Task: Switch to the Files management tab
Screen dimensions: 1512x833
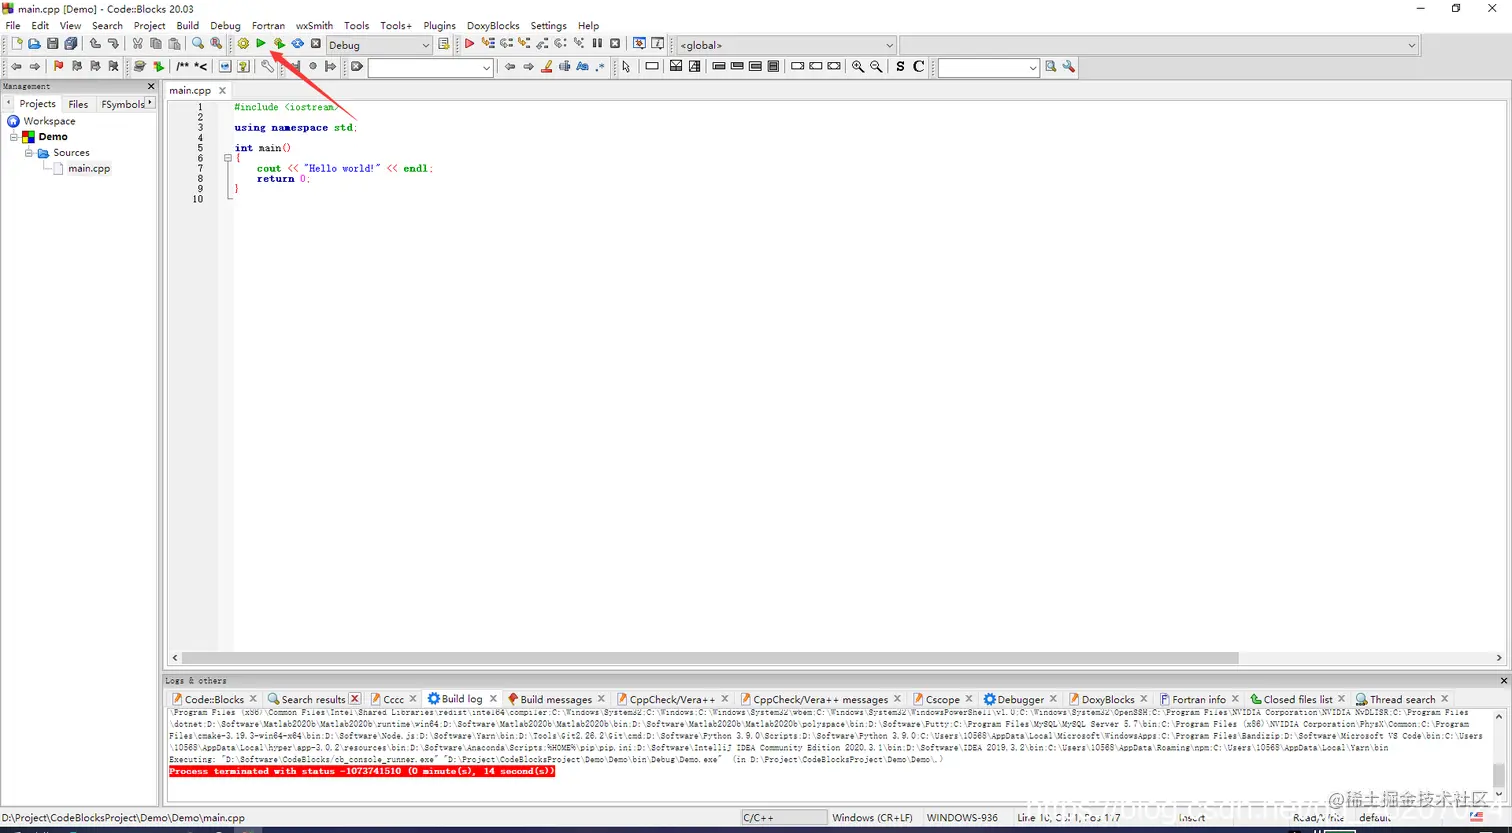Action: coord(78,104)
